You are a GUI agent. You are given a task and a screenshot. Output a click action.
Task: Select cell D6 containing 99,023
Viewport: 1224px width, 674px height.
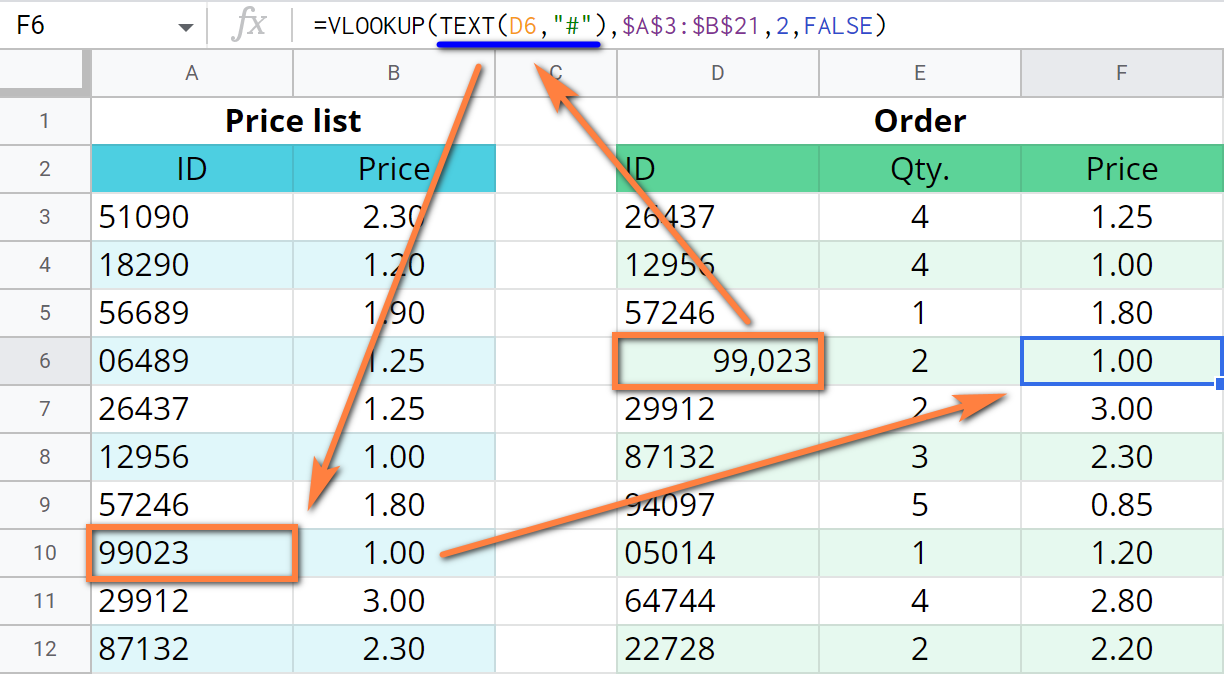pos(717,361)
